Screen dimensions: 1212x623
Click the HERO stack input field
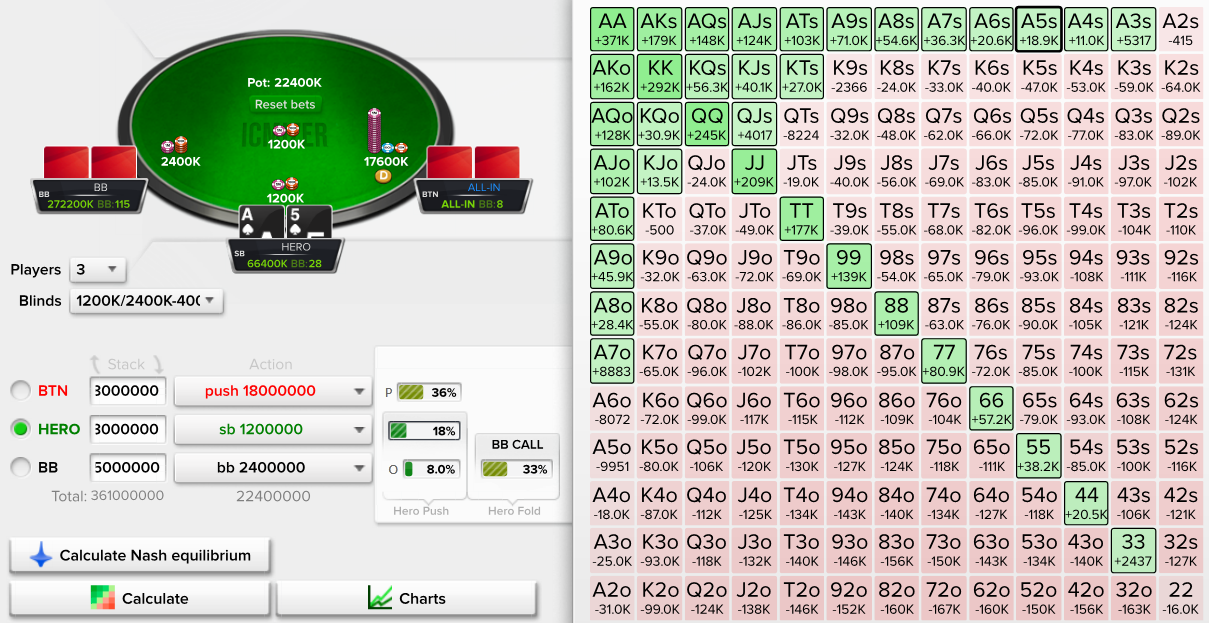point(128,429)
